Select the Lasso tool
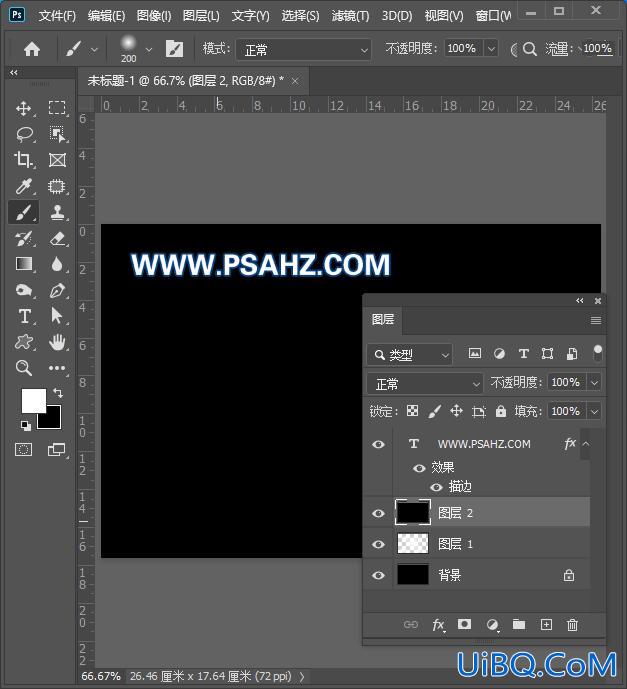The height and width of the screenshot is (689, 627). click(24, 134)
